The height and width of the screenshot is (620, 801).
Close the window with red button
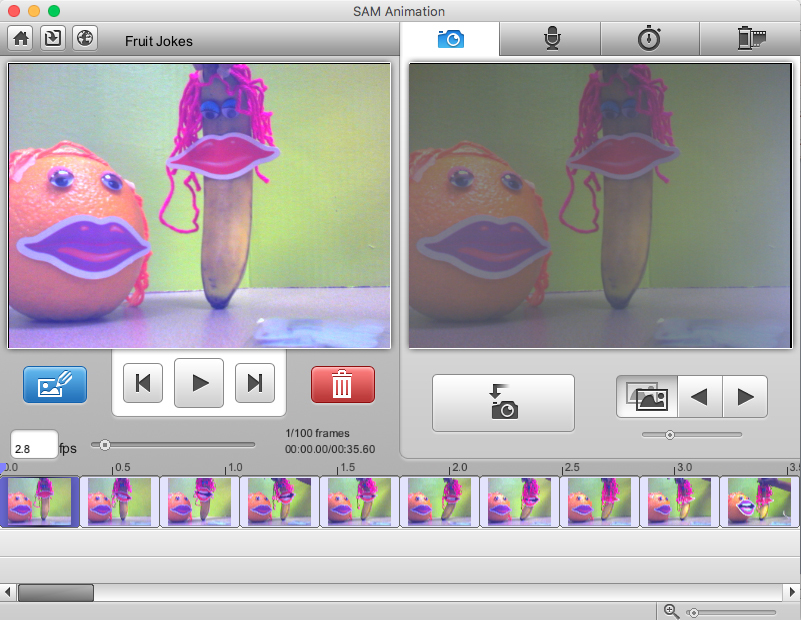[x=14, y=11]
